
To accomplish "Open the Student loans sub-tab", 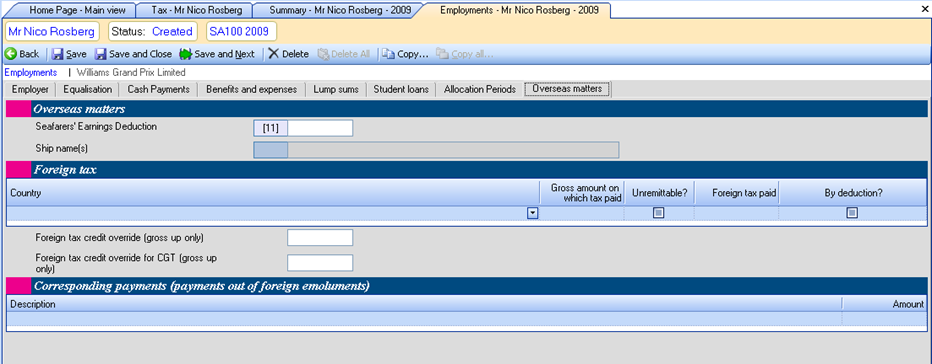I will [401, 89].
